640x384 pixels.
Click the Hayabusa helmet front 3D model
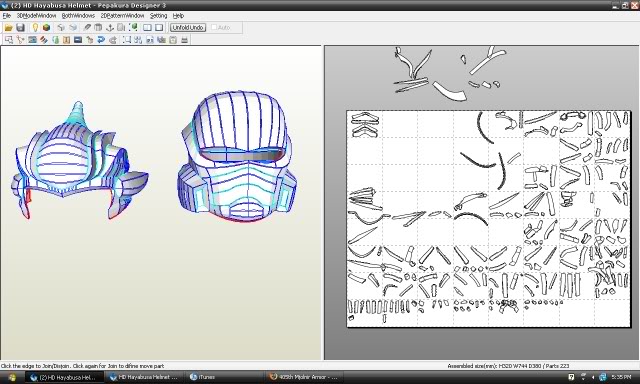(x=237, y=157)
